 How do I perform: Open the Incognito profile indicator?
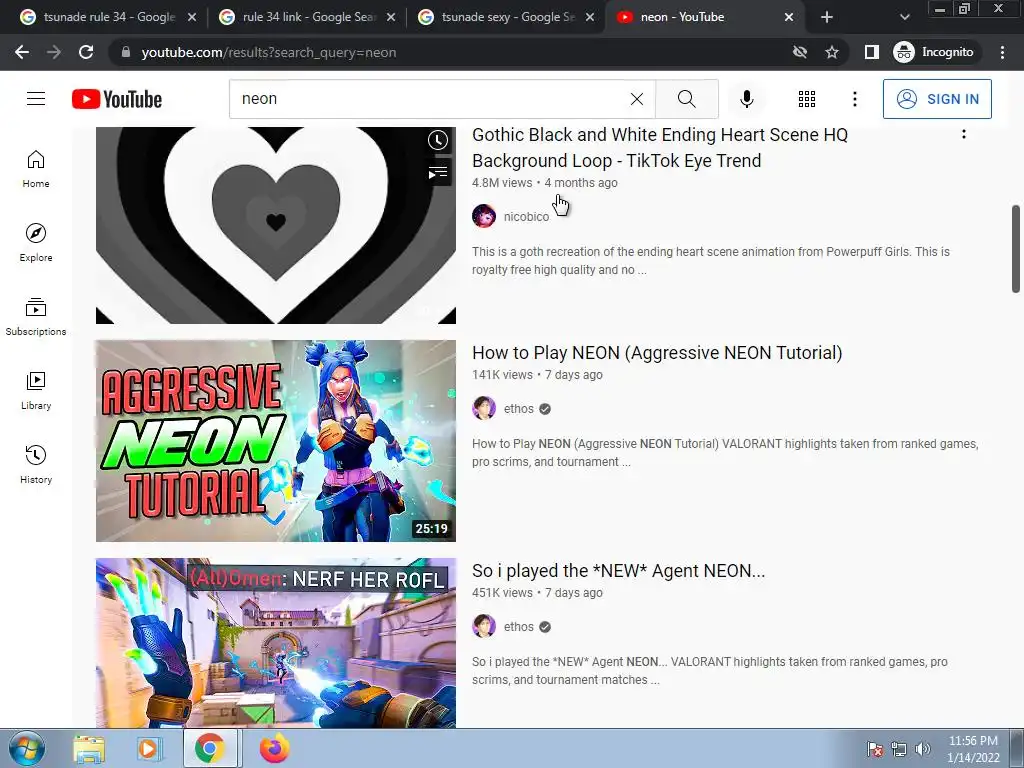[x=934, y=52]
